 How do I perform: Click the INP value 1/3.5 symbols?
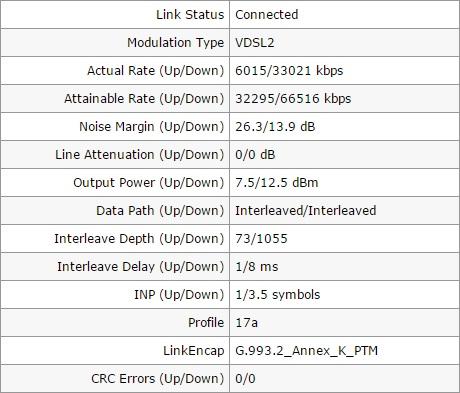pos(278,295)
